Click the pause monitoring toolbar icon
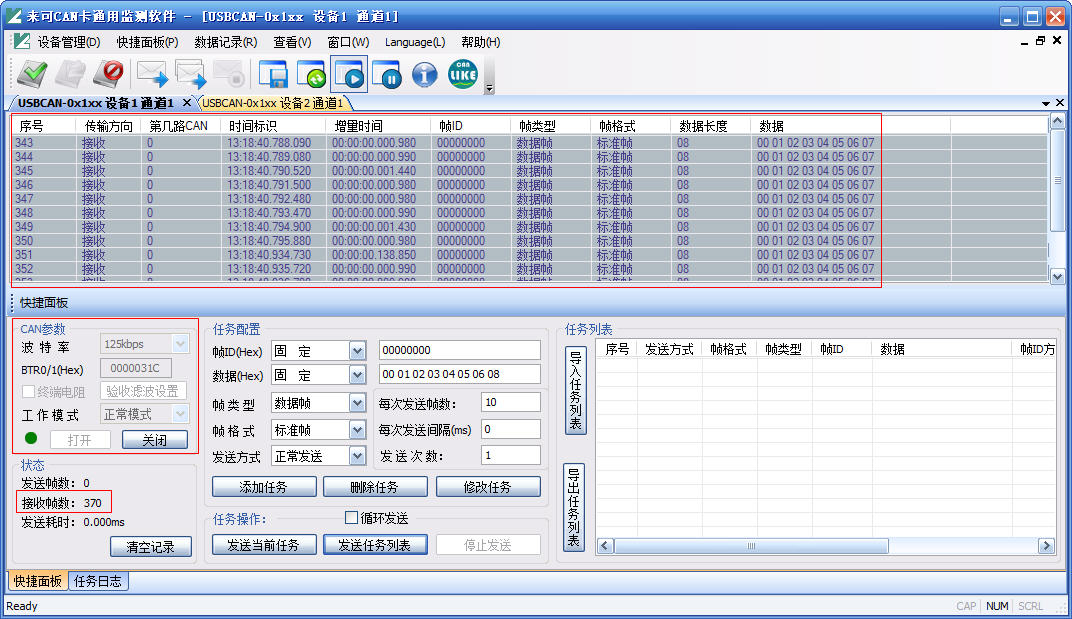Image resolution: width=1072 pixels, height=619 pixels. (x=385, y=74)
